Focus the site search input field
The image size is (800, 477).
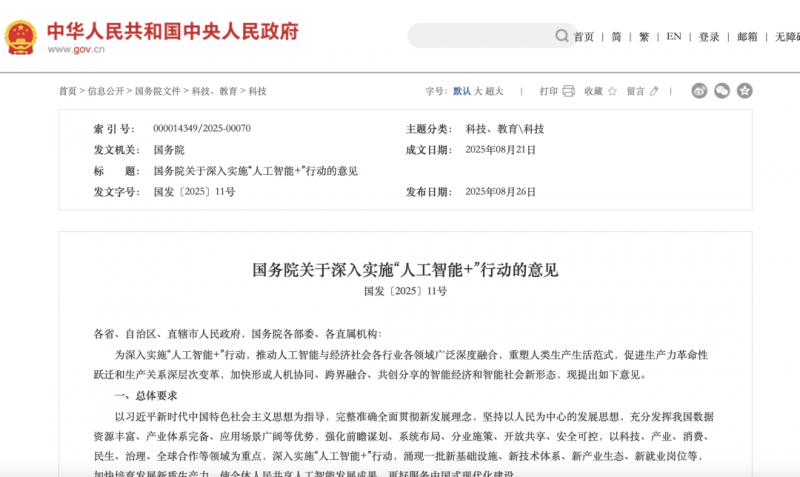(x=480, y=37)
